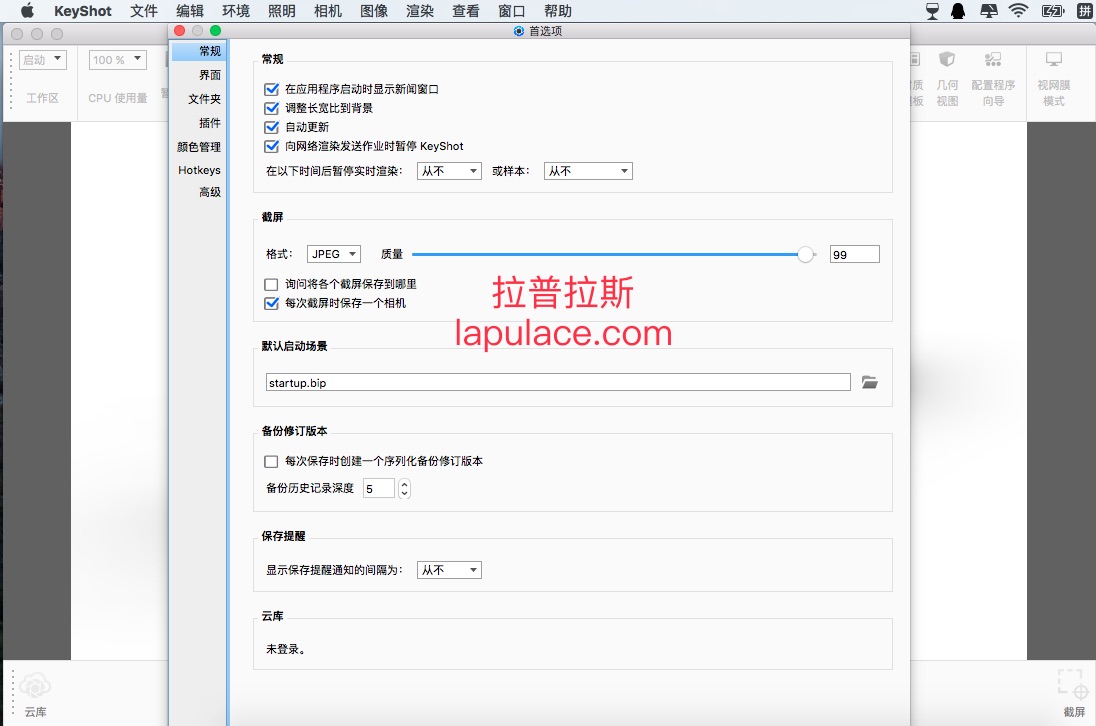Open the 云库 cloud library icon
This screenshot has width=1096, height=726.
click(35, 685)
